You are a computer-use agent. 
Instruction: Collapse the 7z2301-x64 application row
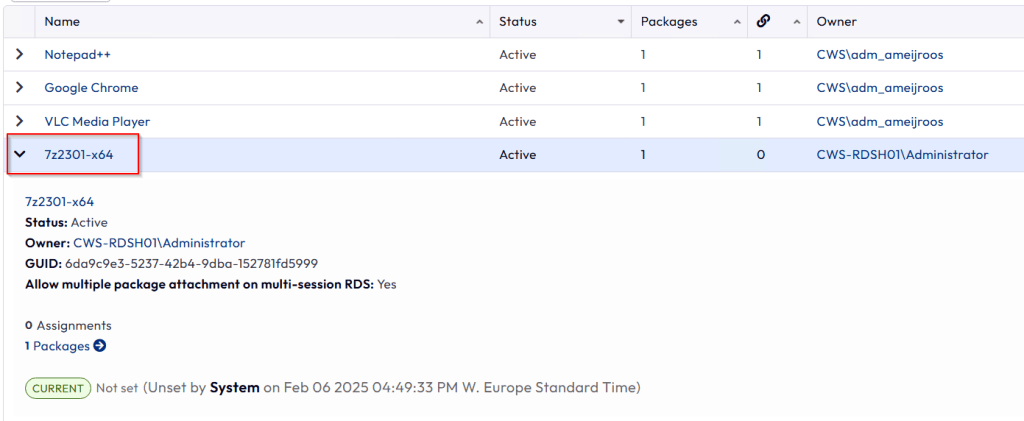pyautogui.click(x=19, y=155)
